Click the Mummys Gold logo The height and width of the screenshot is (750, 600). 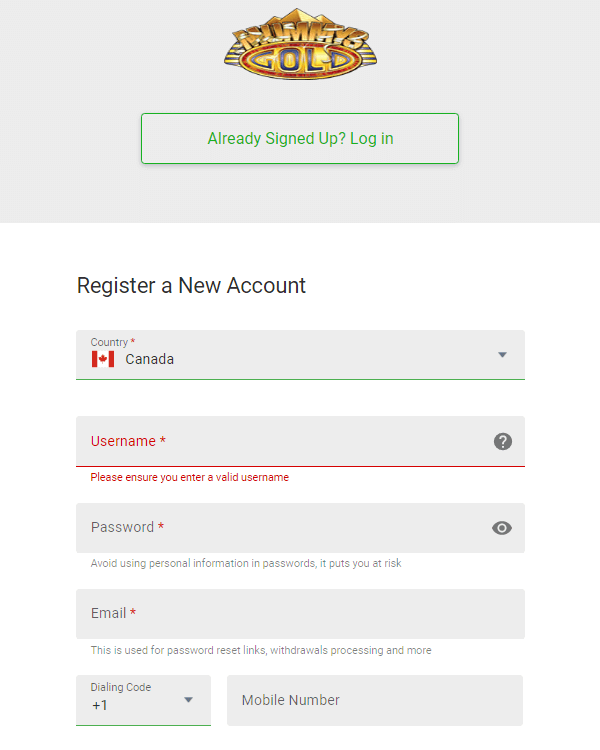point(300,50)
